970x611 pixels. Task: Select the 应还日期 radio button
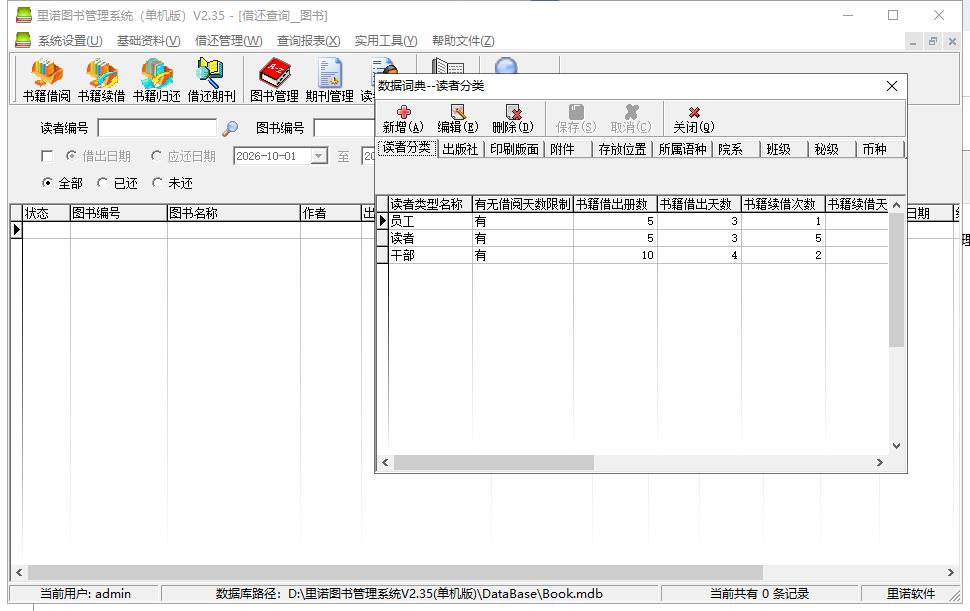pyautogui.click(x=157, y=156)
